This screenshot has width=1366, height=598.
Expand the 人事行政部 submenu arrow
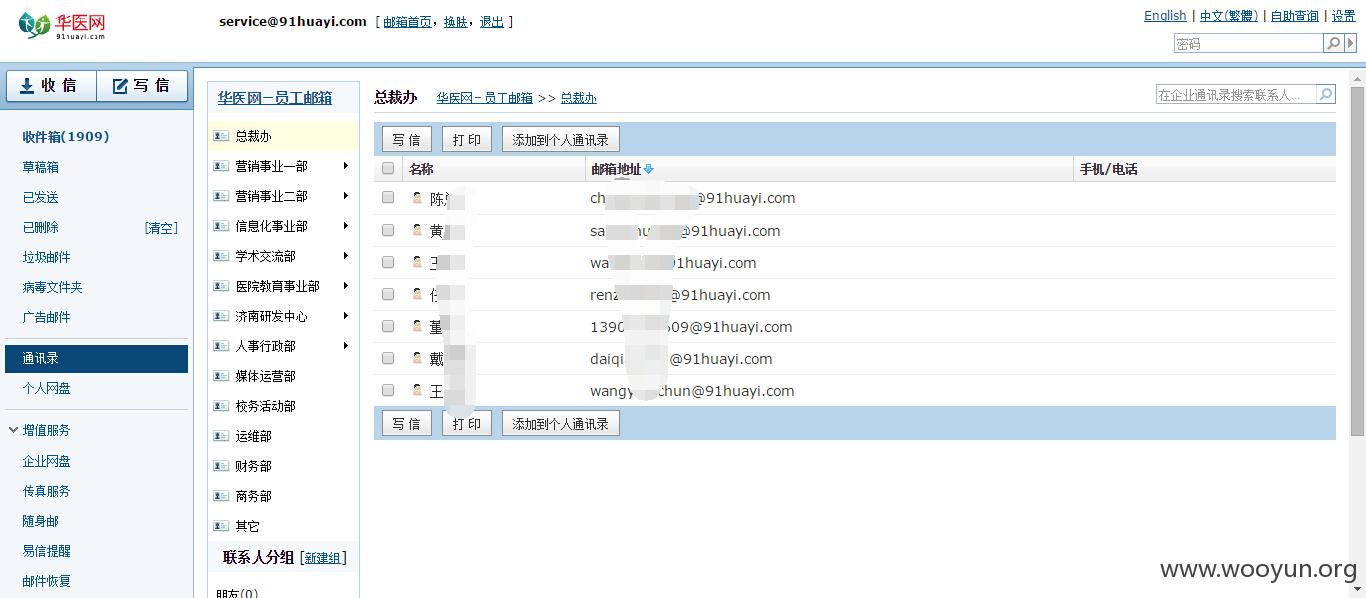pyautogui.click(x=346, y=346)
